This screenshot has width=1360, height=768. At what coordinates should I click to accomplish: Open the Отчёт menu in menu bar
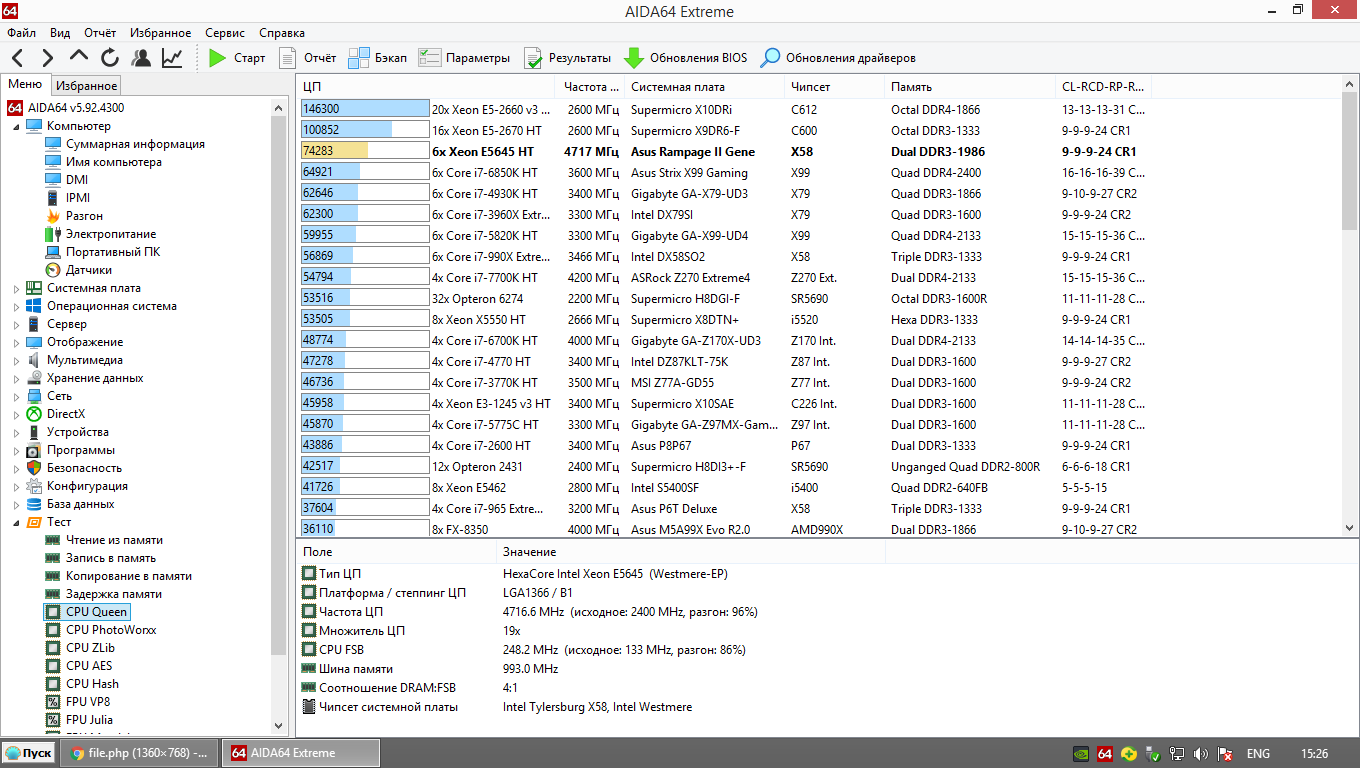(100, 33)
